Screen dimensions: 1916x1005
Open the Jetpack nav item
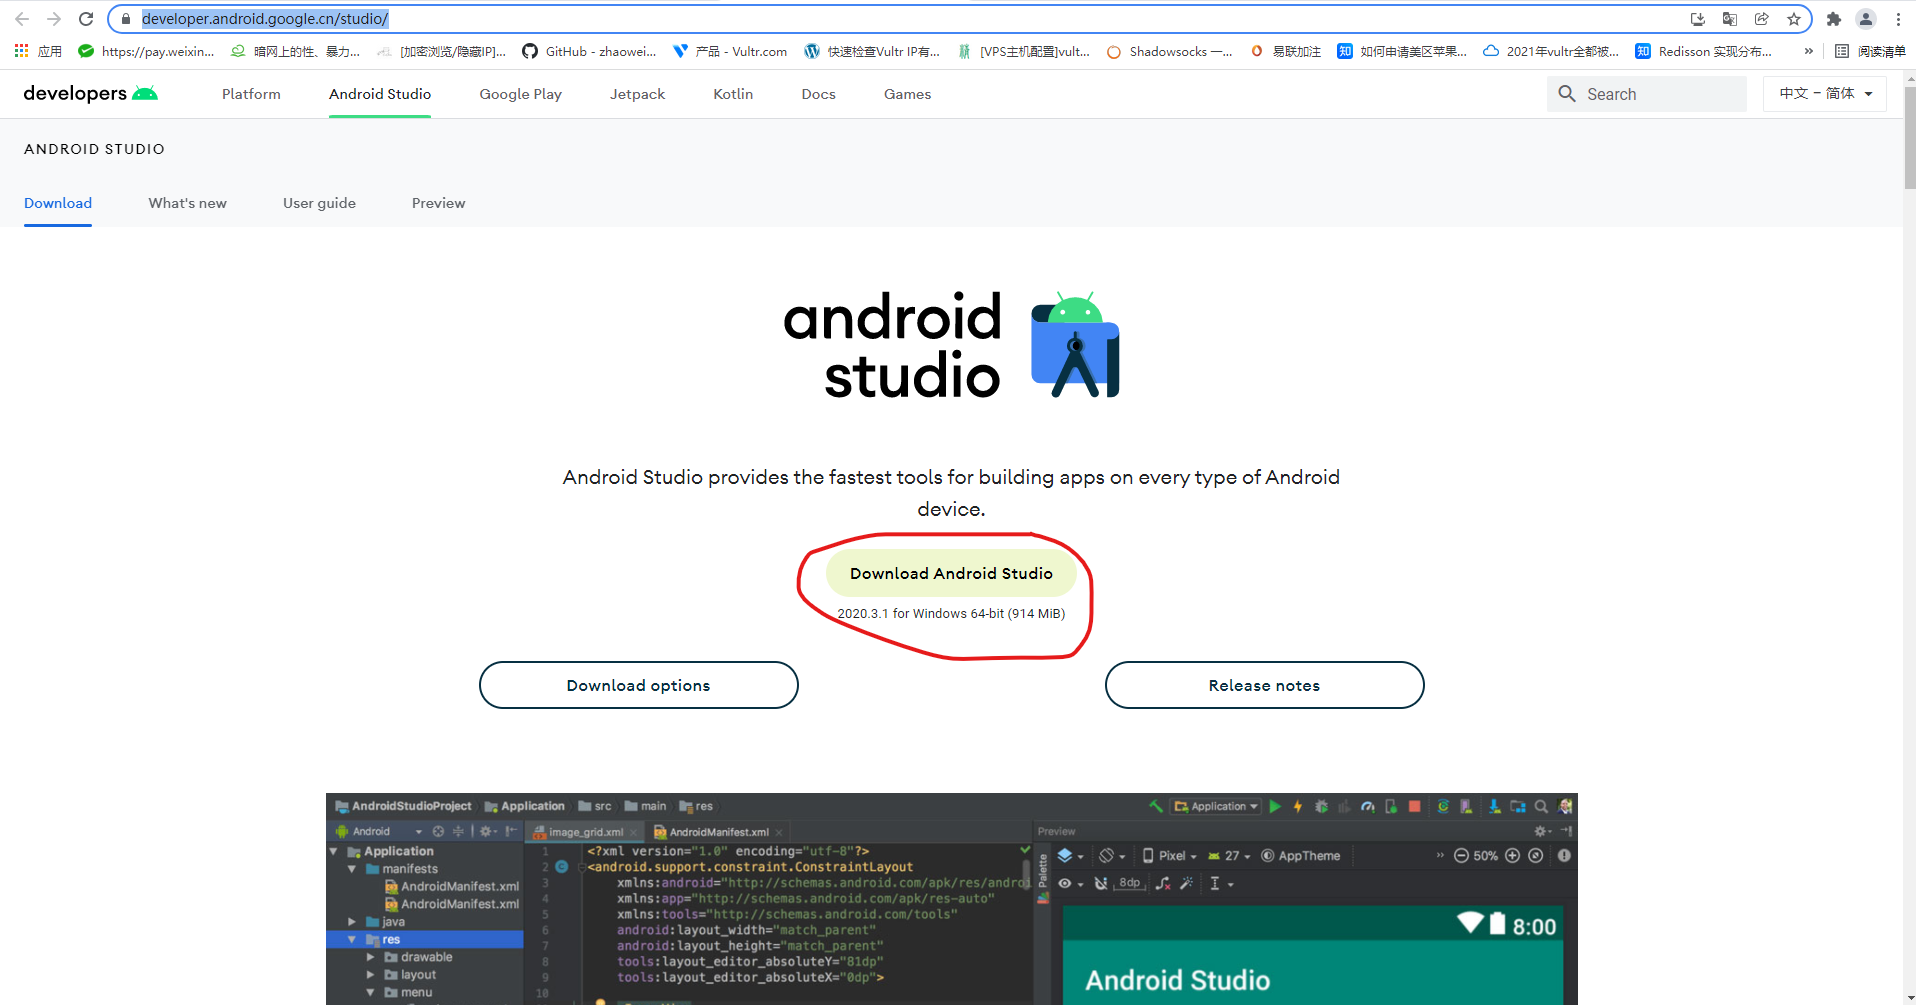[637, 94]
